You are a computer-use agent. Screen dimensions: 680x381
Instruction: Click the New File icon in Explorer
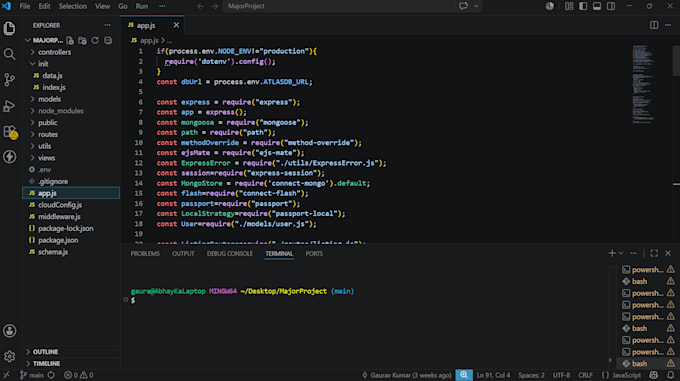[x=70, y=40]
